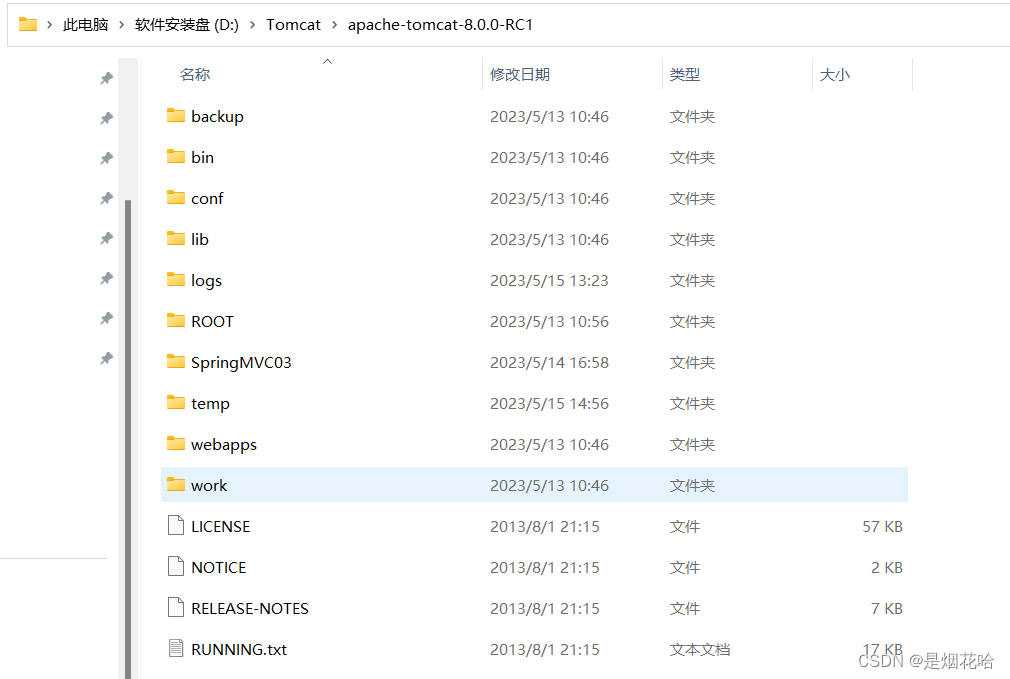
Task: Click the backup folder icon
Action: (x=176, y=116)
